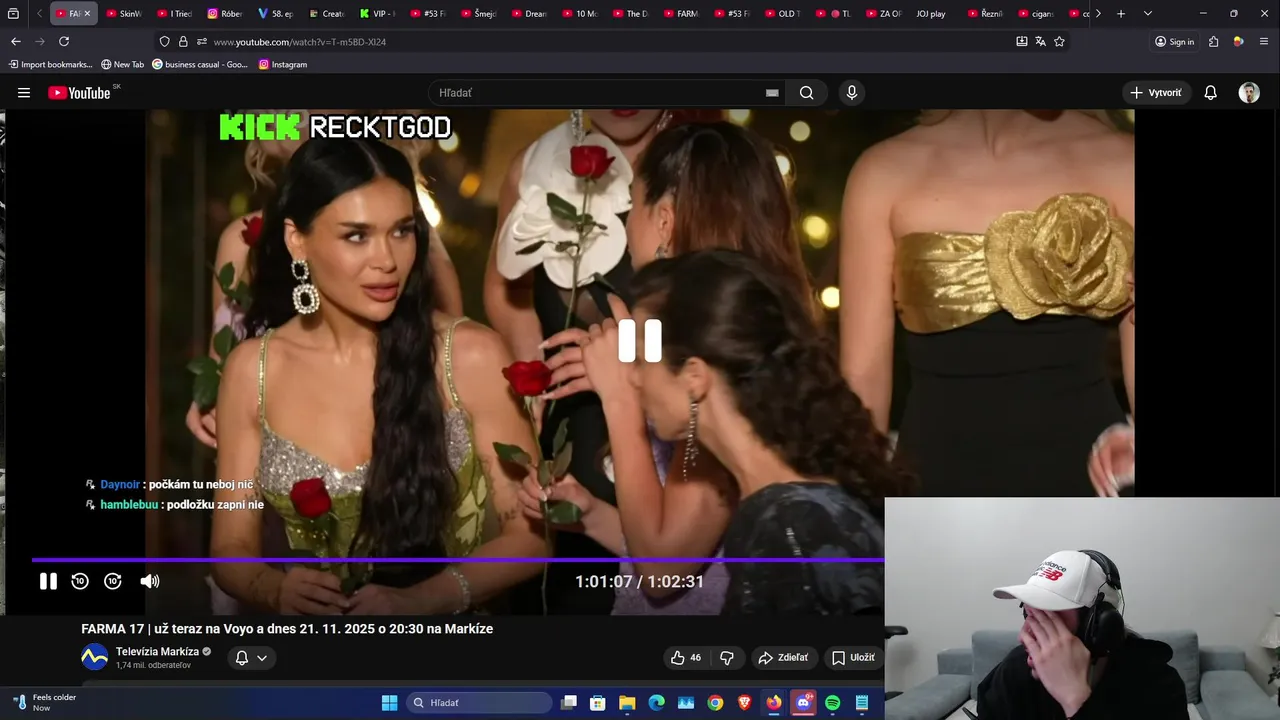This screenshot has width=1280, height=720.
Task: Start voice search with the microphone icon
Action: coord(852,93)
